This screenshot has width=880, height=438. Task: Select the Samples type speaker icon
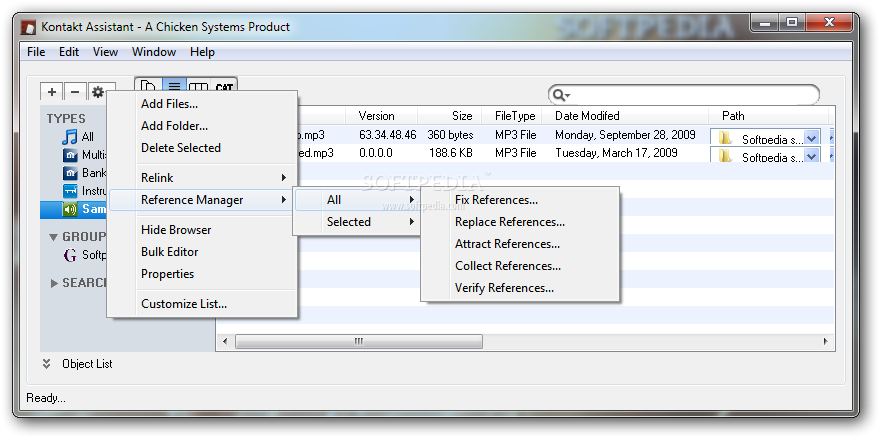point(70,209)
